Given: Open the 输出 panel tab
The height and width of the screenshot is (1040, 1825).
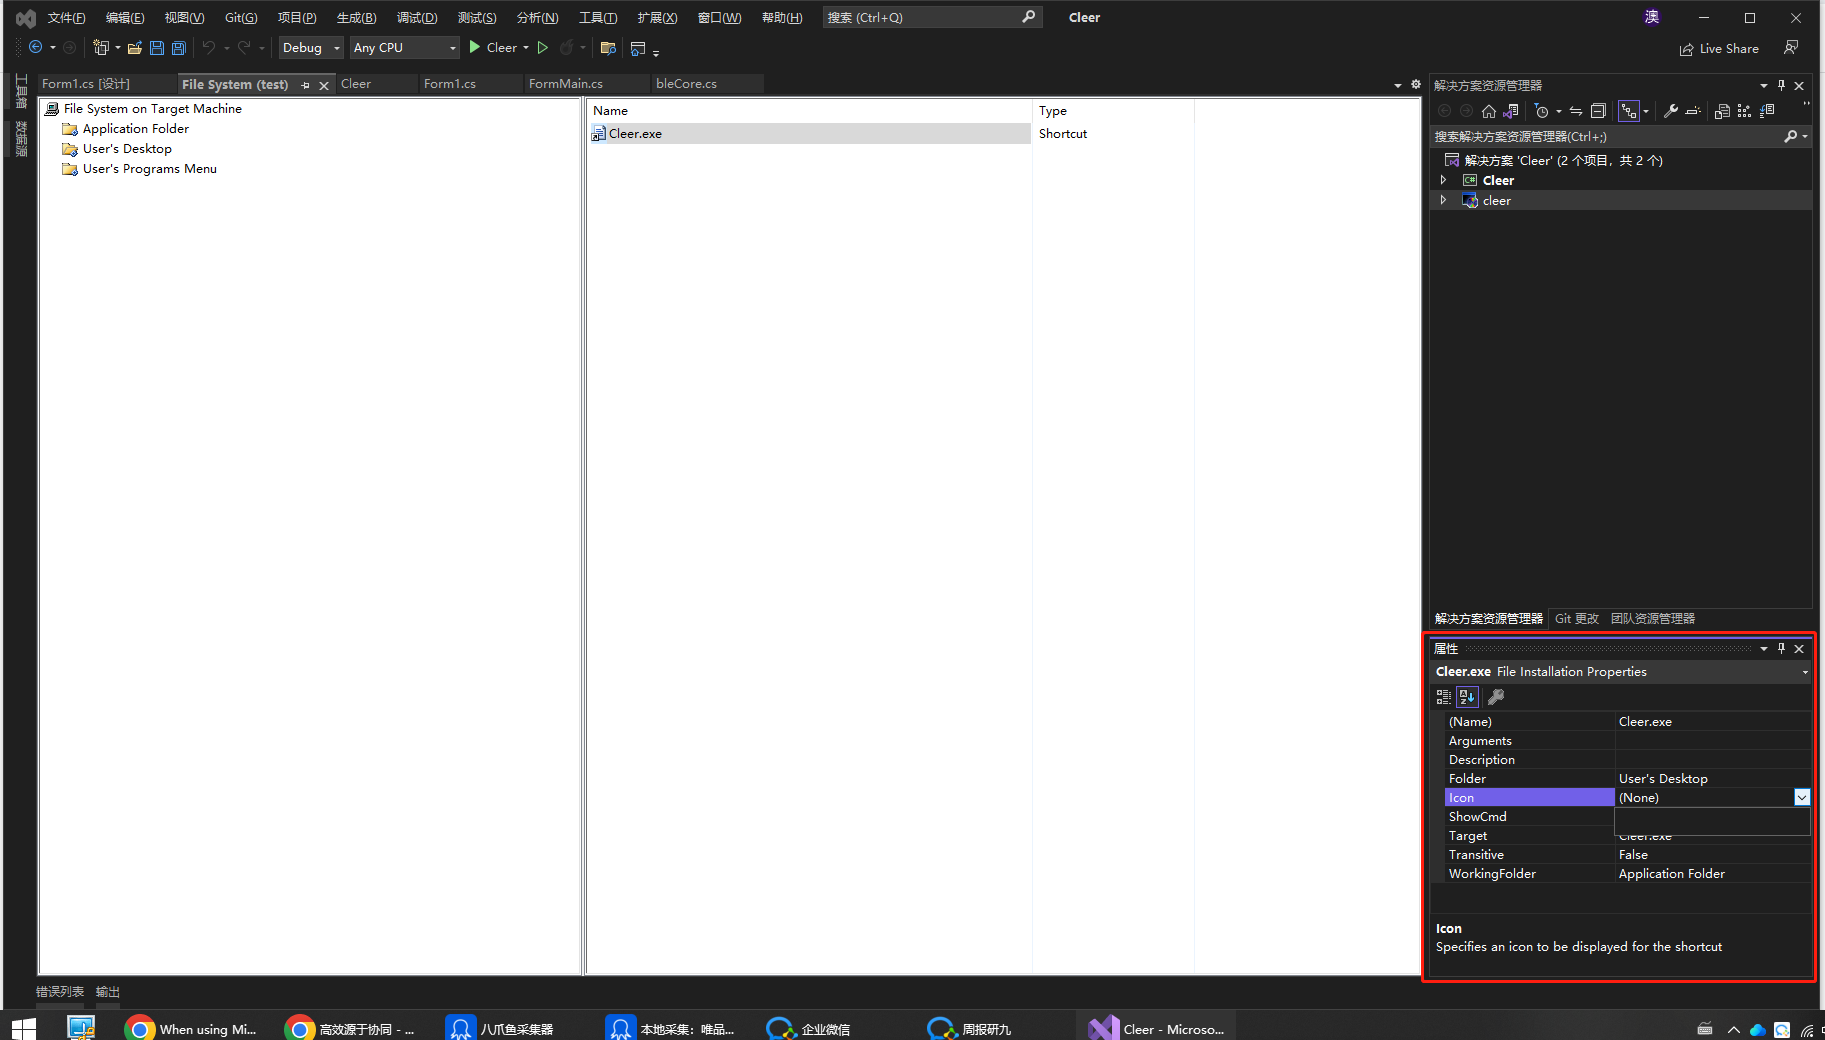Looking at the screenshot, I should tap(108, 991).
